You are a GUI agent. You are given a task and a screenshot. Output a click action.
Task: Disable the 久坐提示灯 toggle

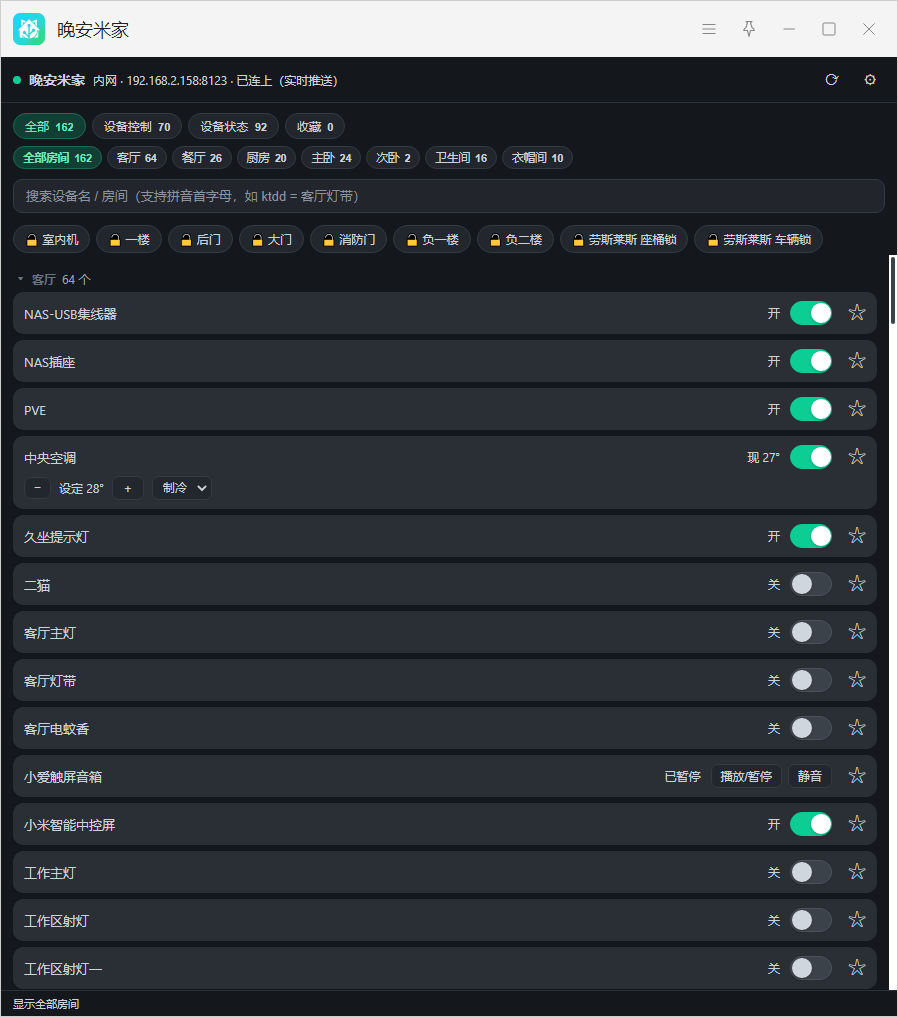point(810,536)
